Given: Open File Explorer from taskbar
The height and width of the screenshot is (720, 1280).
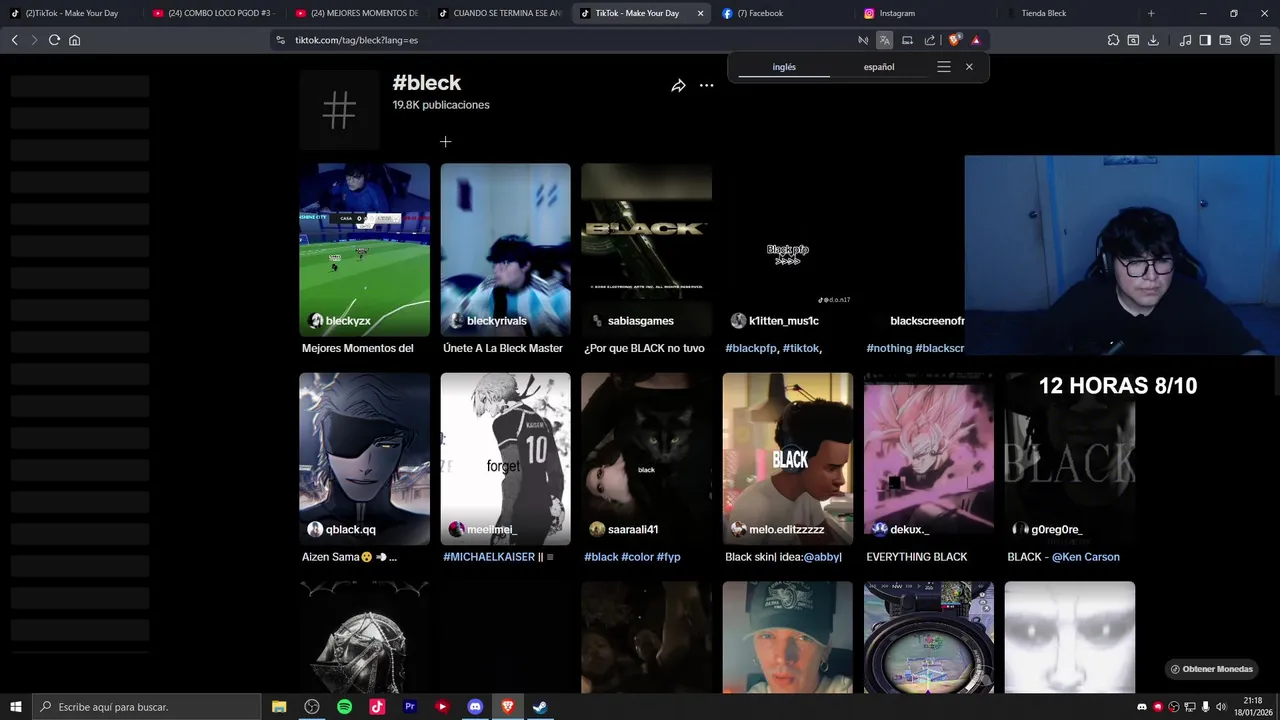Looking at the screenshot, I should tap(279, 707).
